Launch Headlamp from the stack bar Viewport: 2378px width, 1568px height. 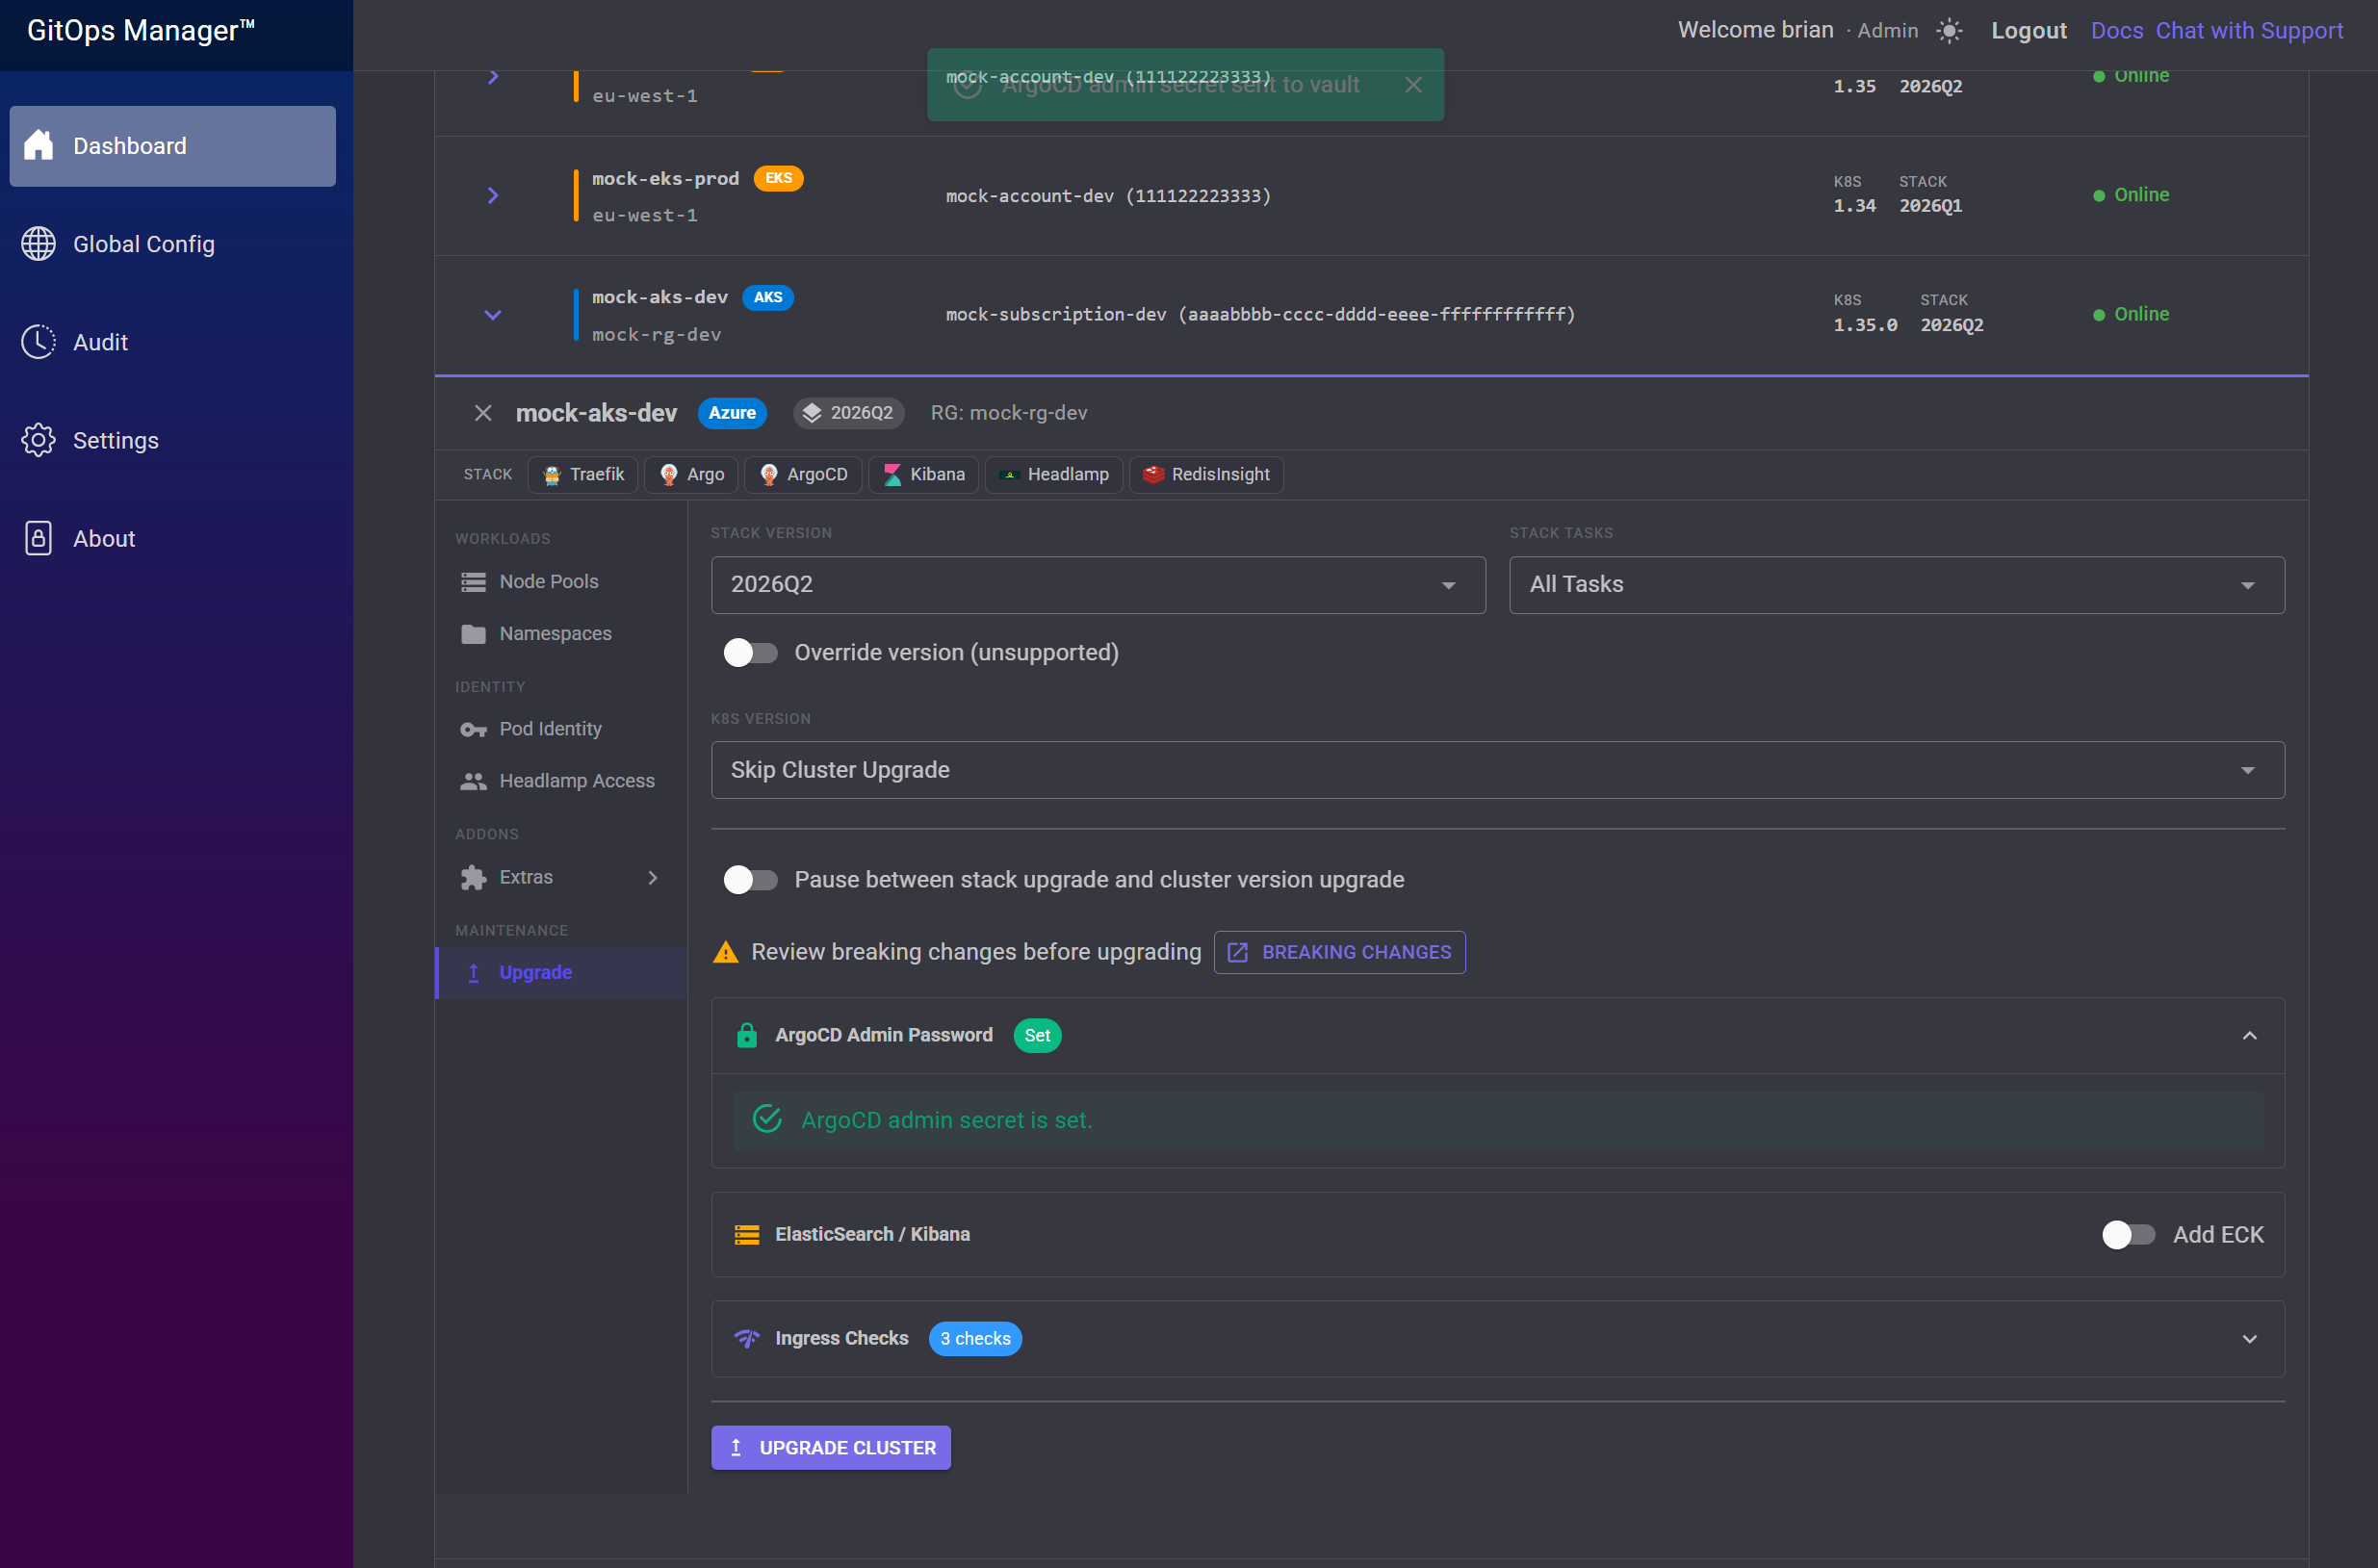1054,474
